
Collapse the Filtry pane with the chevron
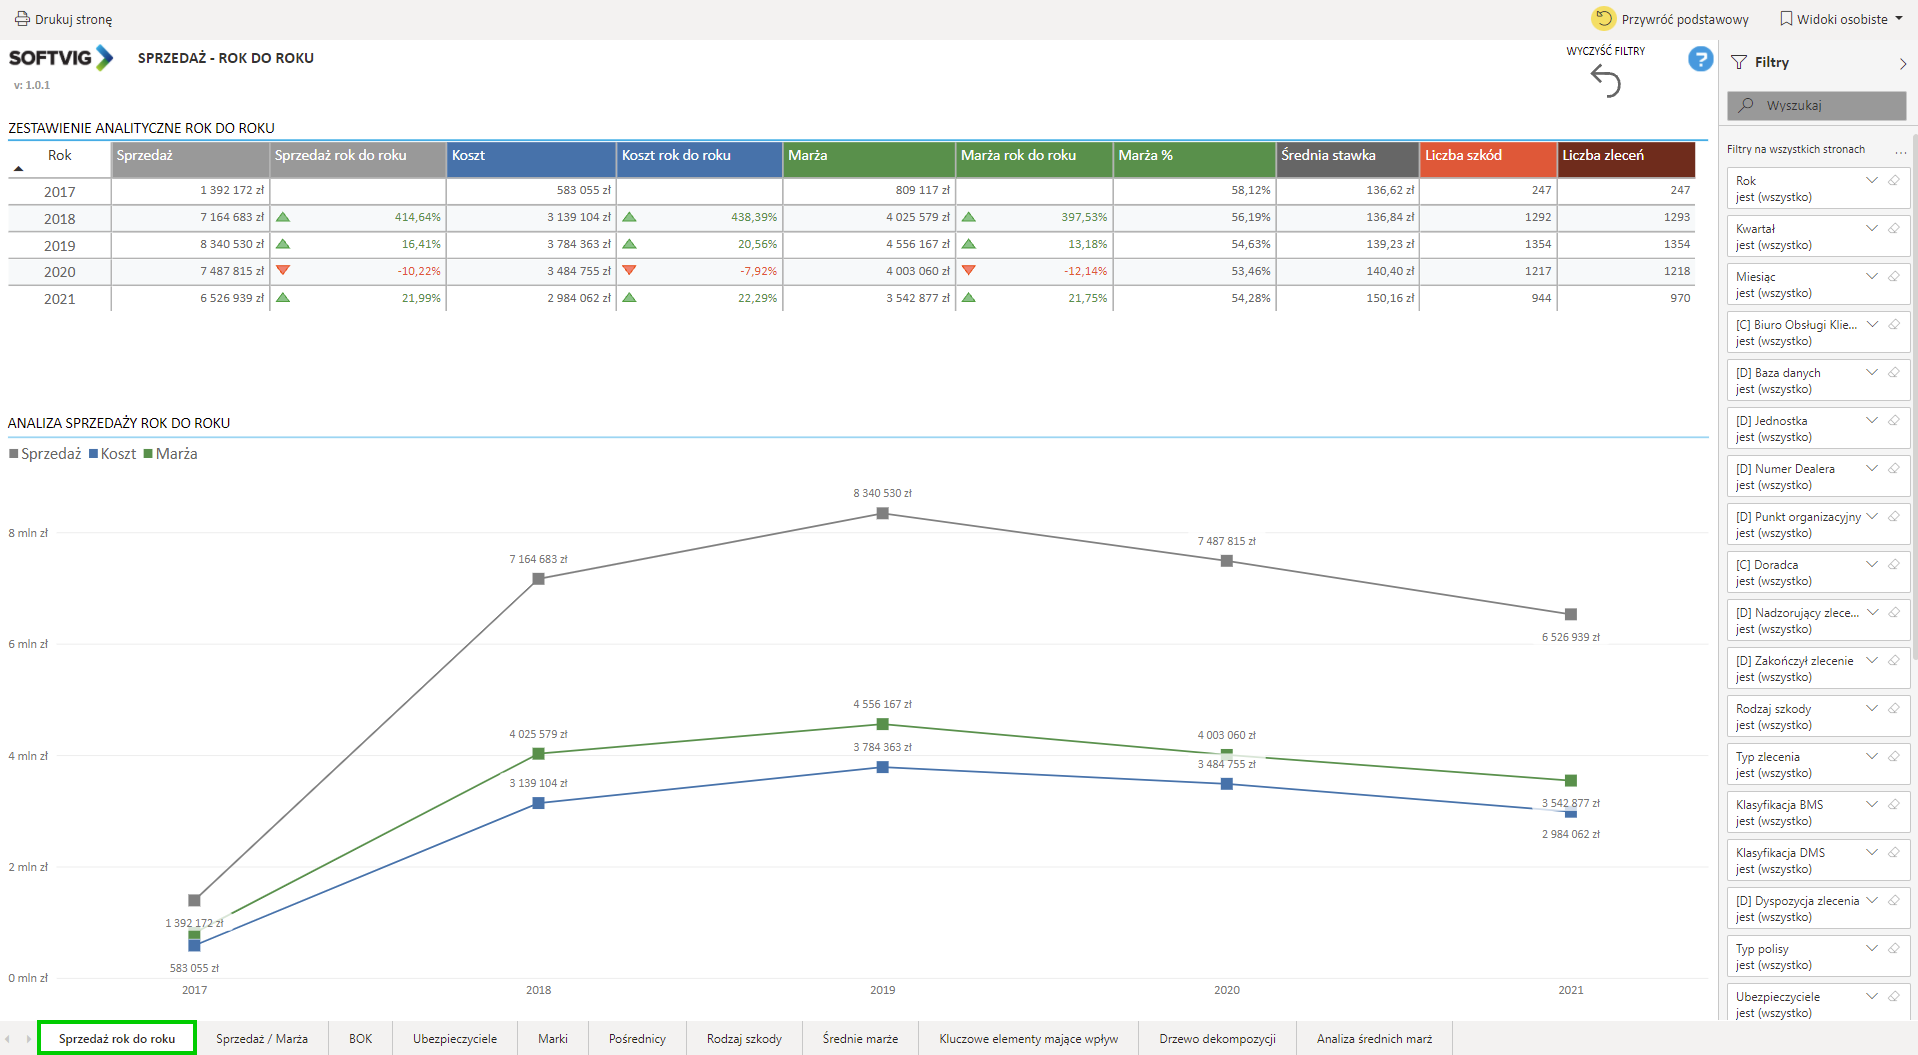pos(1902,63)
